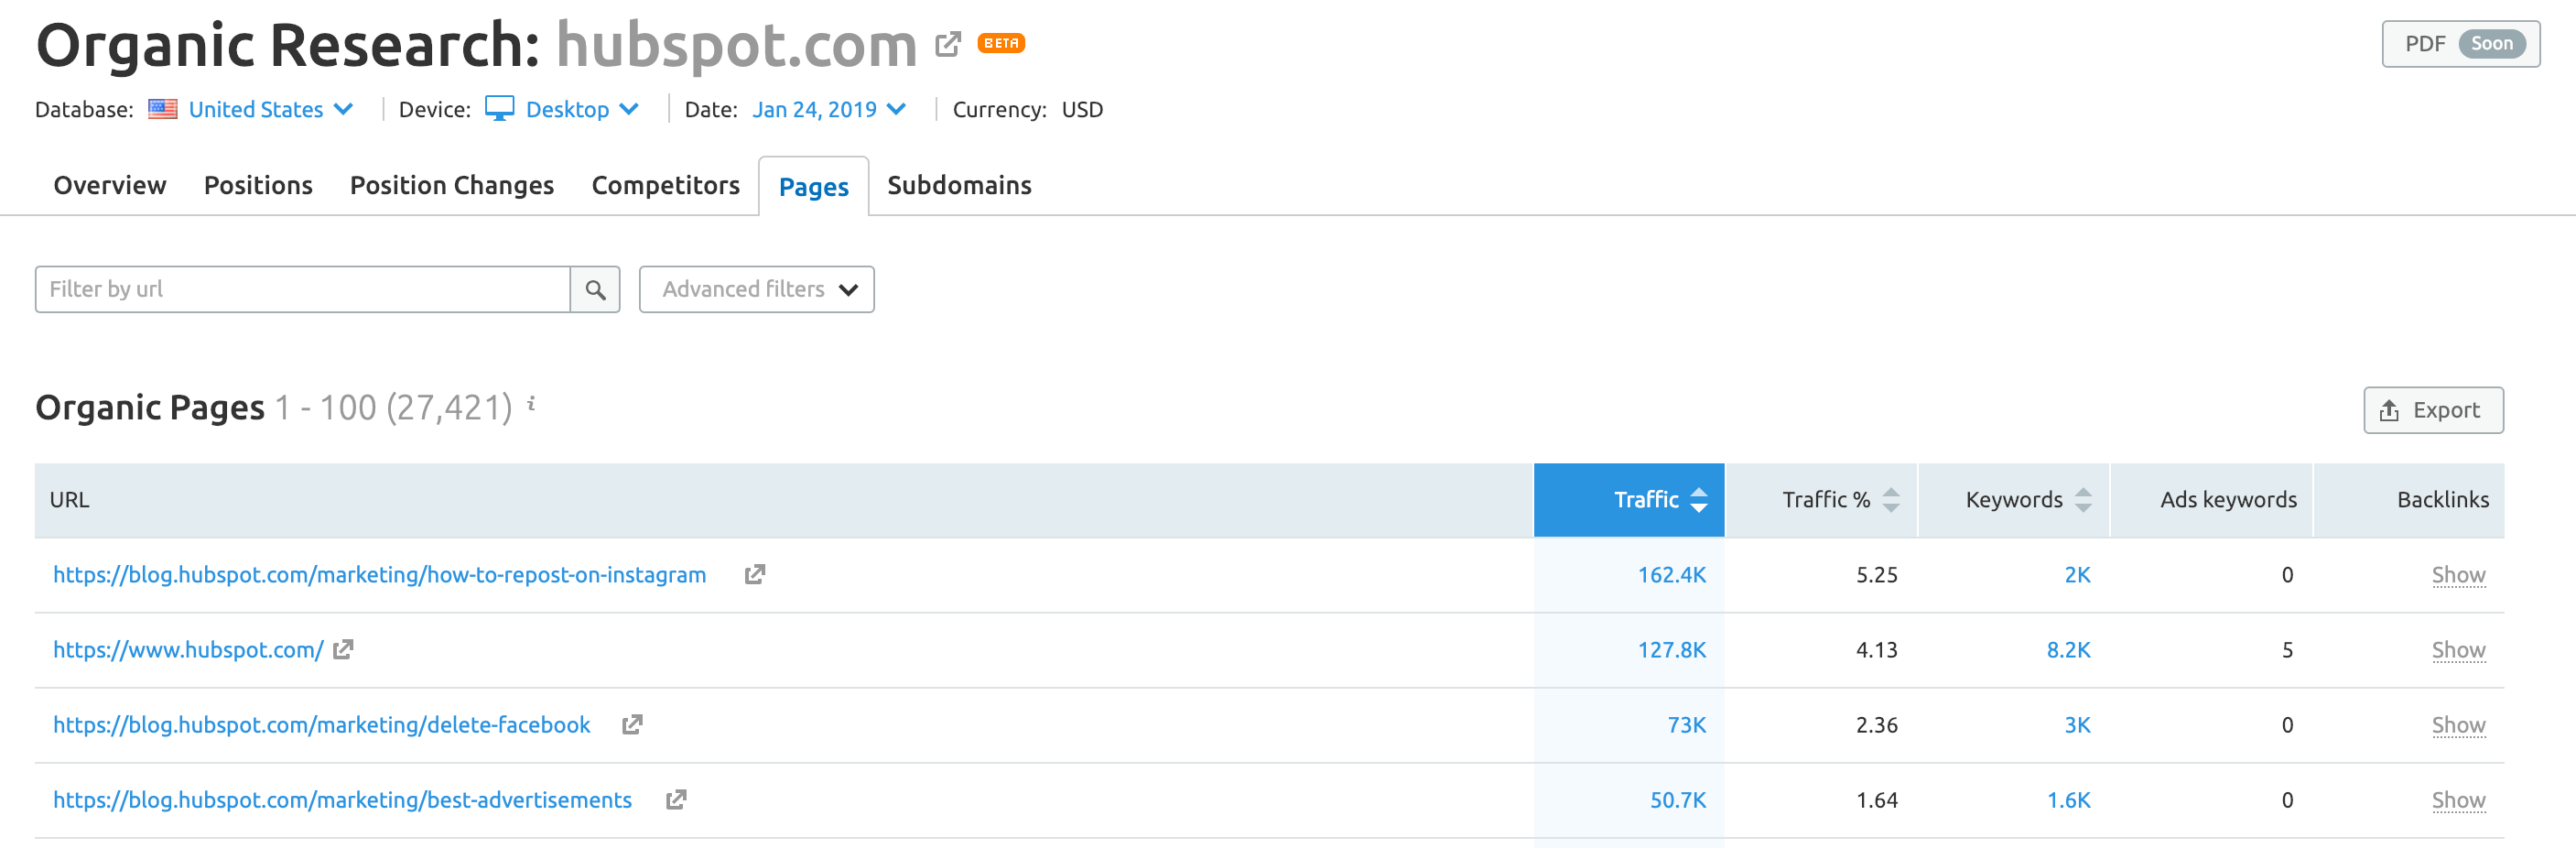Switch to the Overview tab
Screen dimensions: 2576x848
pos(110,185)
